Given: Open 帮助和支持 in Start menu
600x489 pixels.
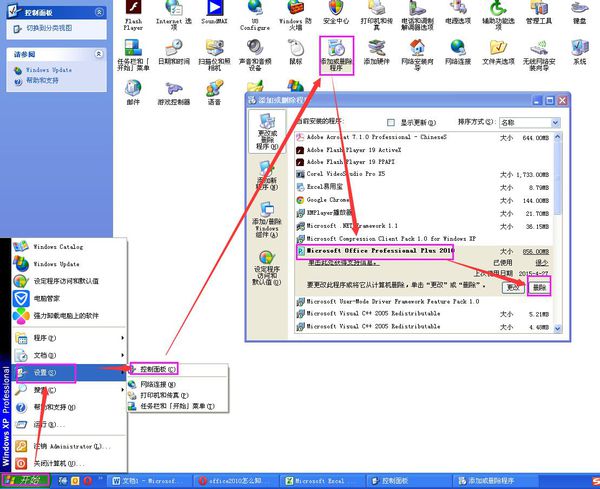Looking at the screenshot, I should (x=69, y=407).
